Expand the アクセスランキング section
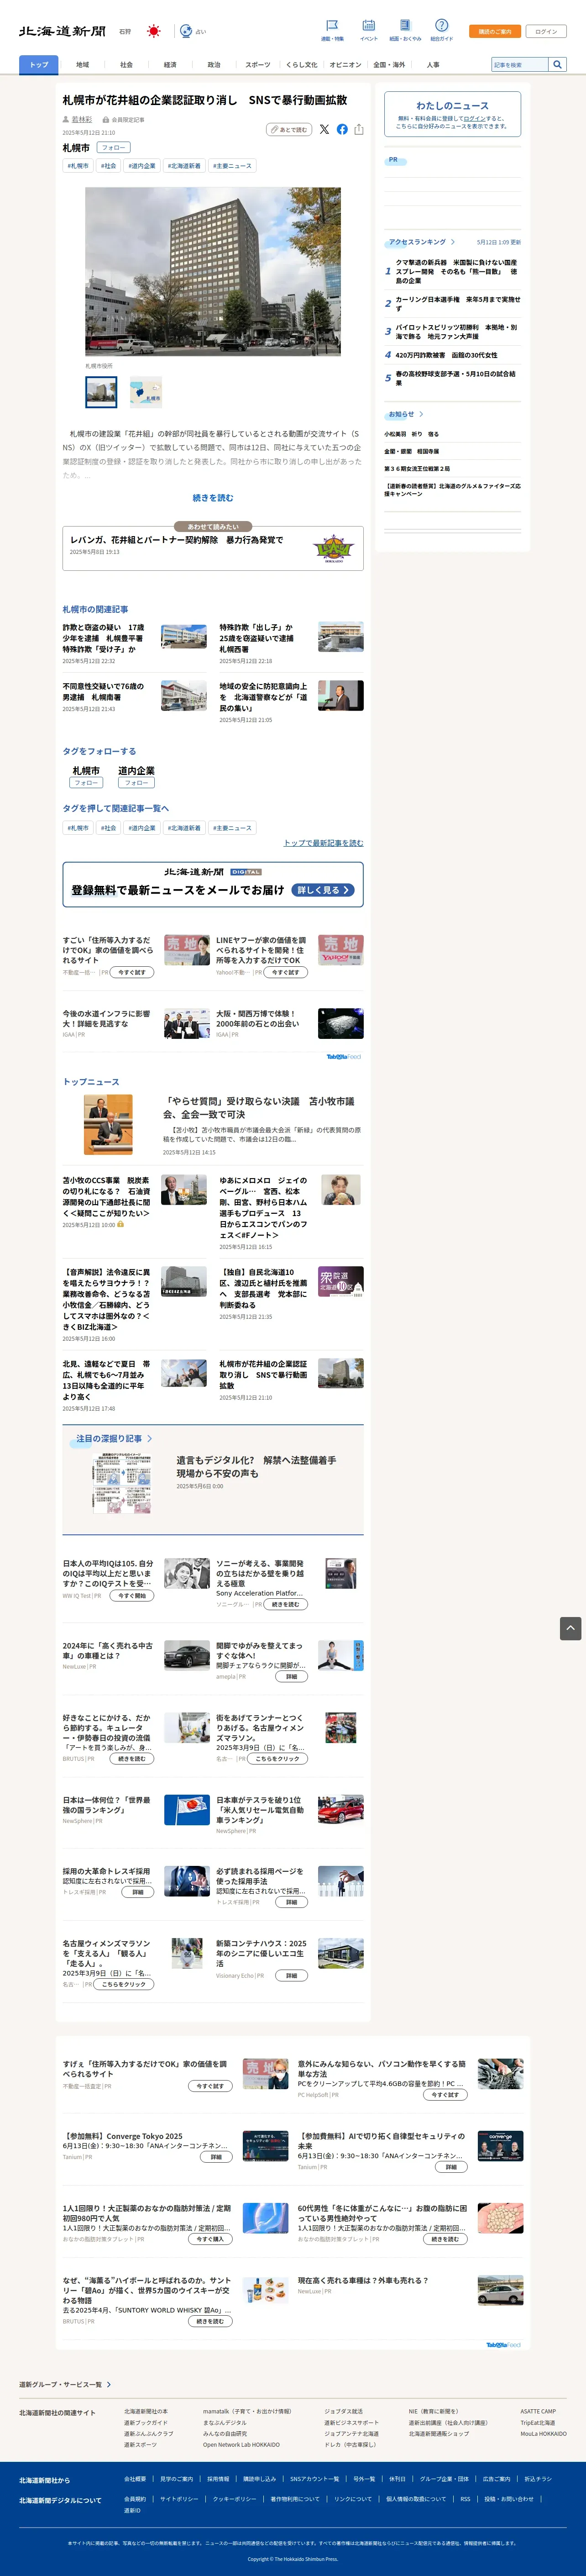This screenshot has width=586, height=2576. click(453, 242)
